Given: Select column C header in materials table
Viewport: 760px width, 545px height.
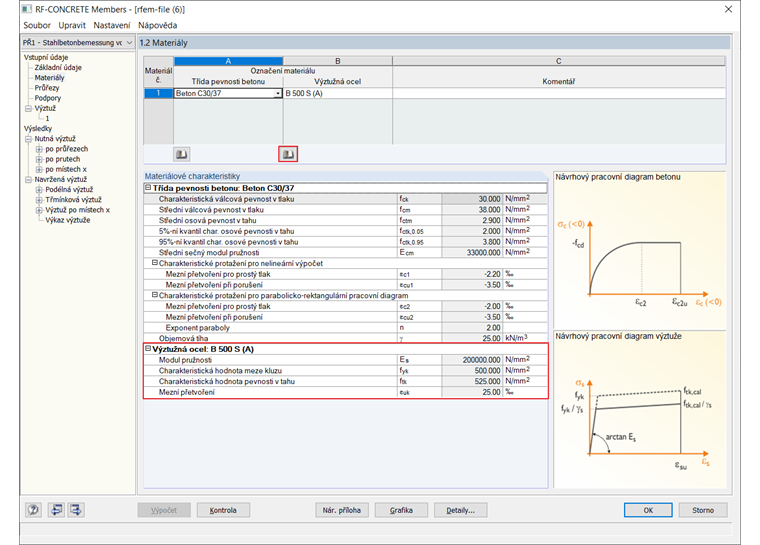Looking at the screenshot, I should pos(559,61).
